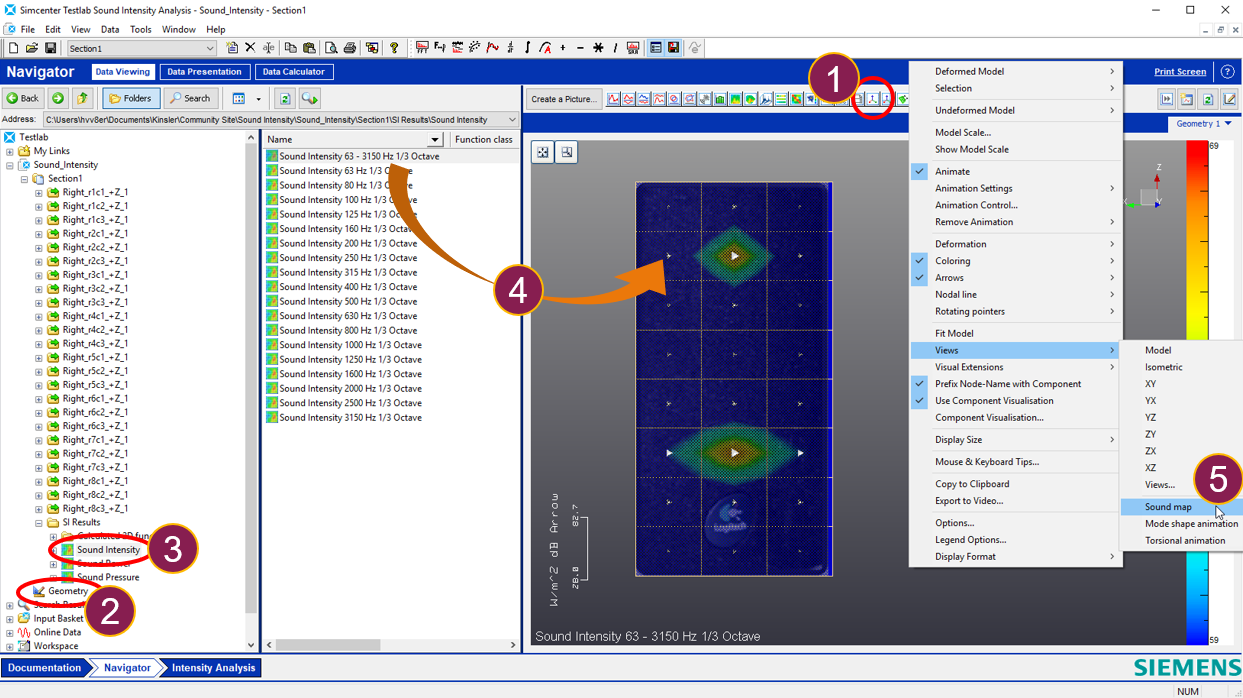Open the Help question mark icon
Image resolution: width=1243 pixels, height=698 pixels.
coord(394,48)
